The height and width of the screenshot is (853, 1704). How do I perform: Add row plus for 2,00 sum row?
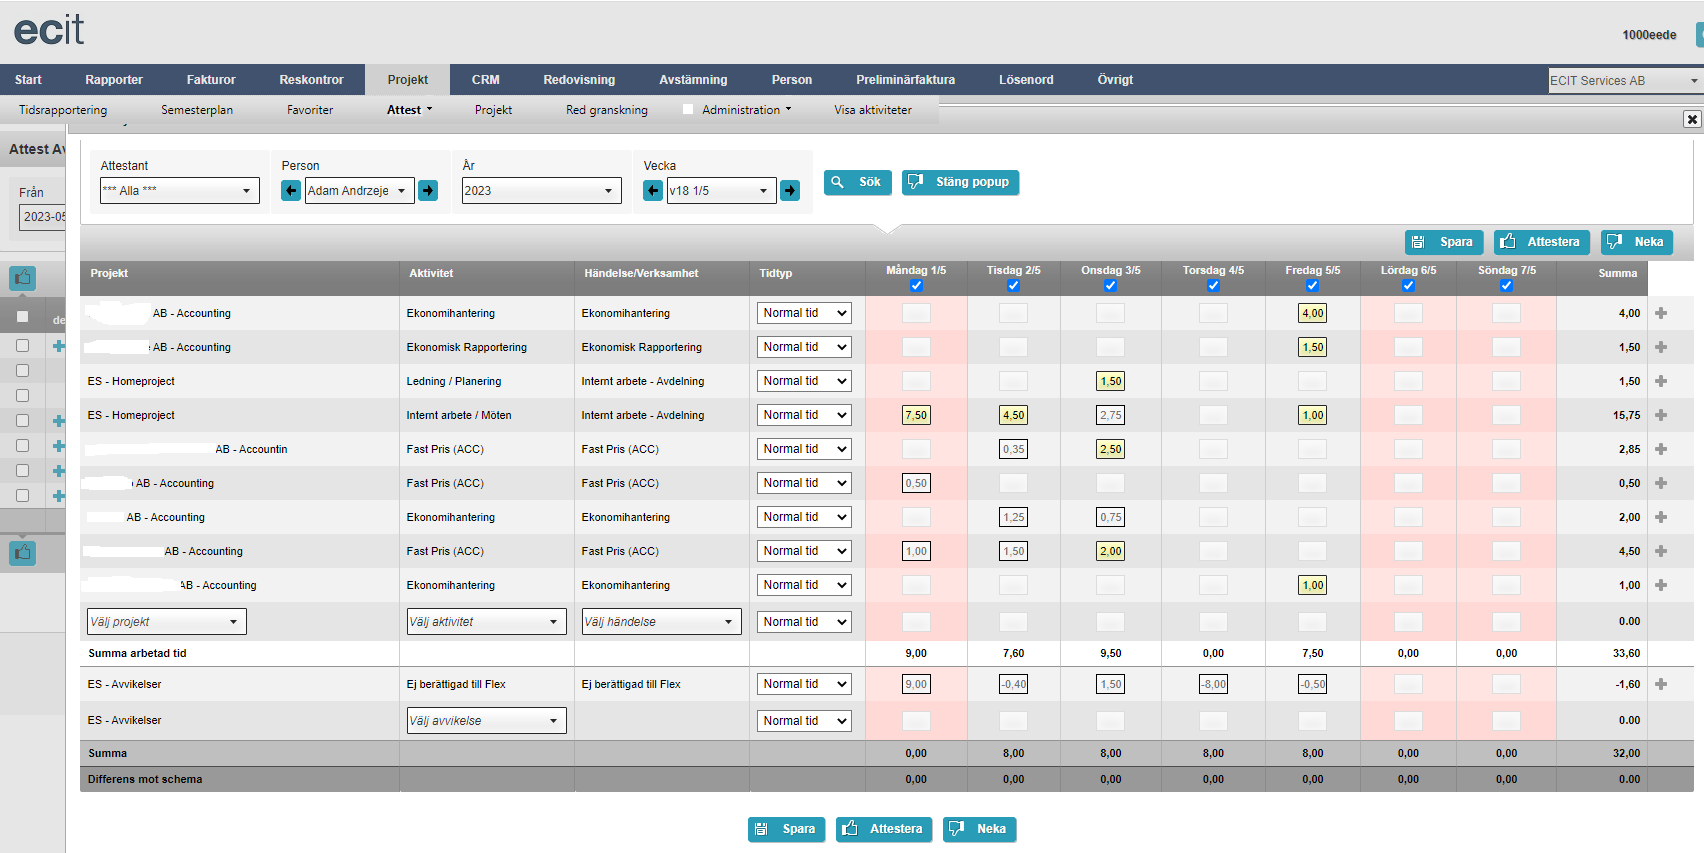pyautogui.click(x=1661, y=517)
